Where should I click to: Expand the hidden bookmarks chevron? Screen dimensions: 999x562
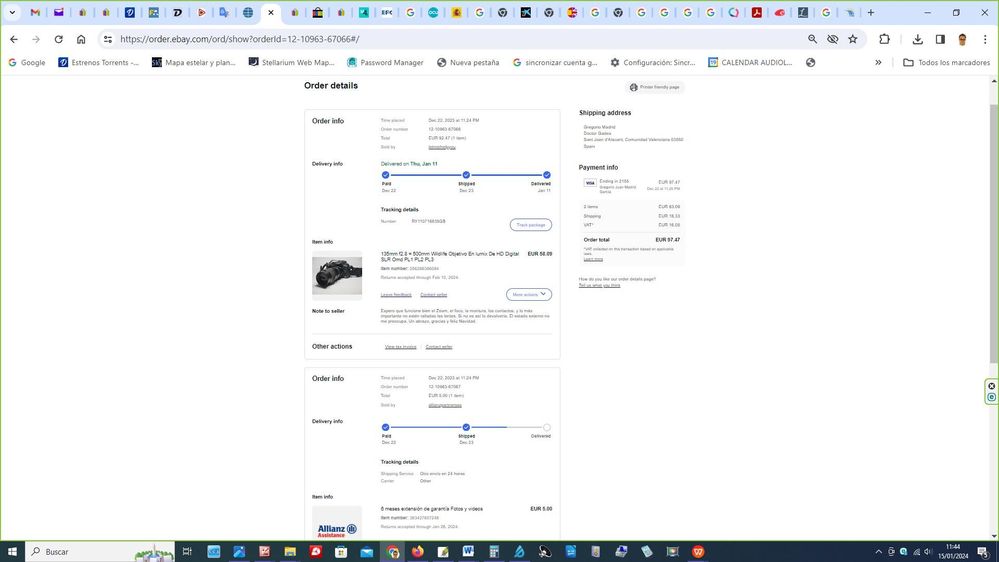pyautogui.click(x=878, y=62)
